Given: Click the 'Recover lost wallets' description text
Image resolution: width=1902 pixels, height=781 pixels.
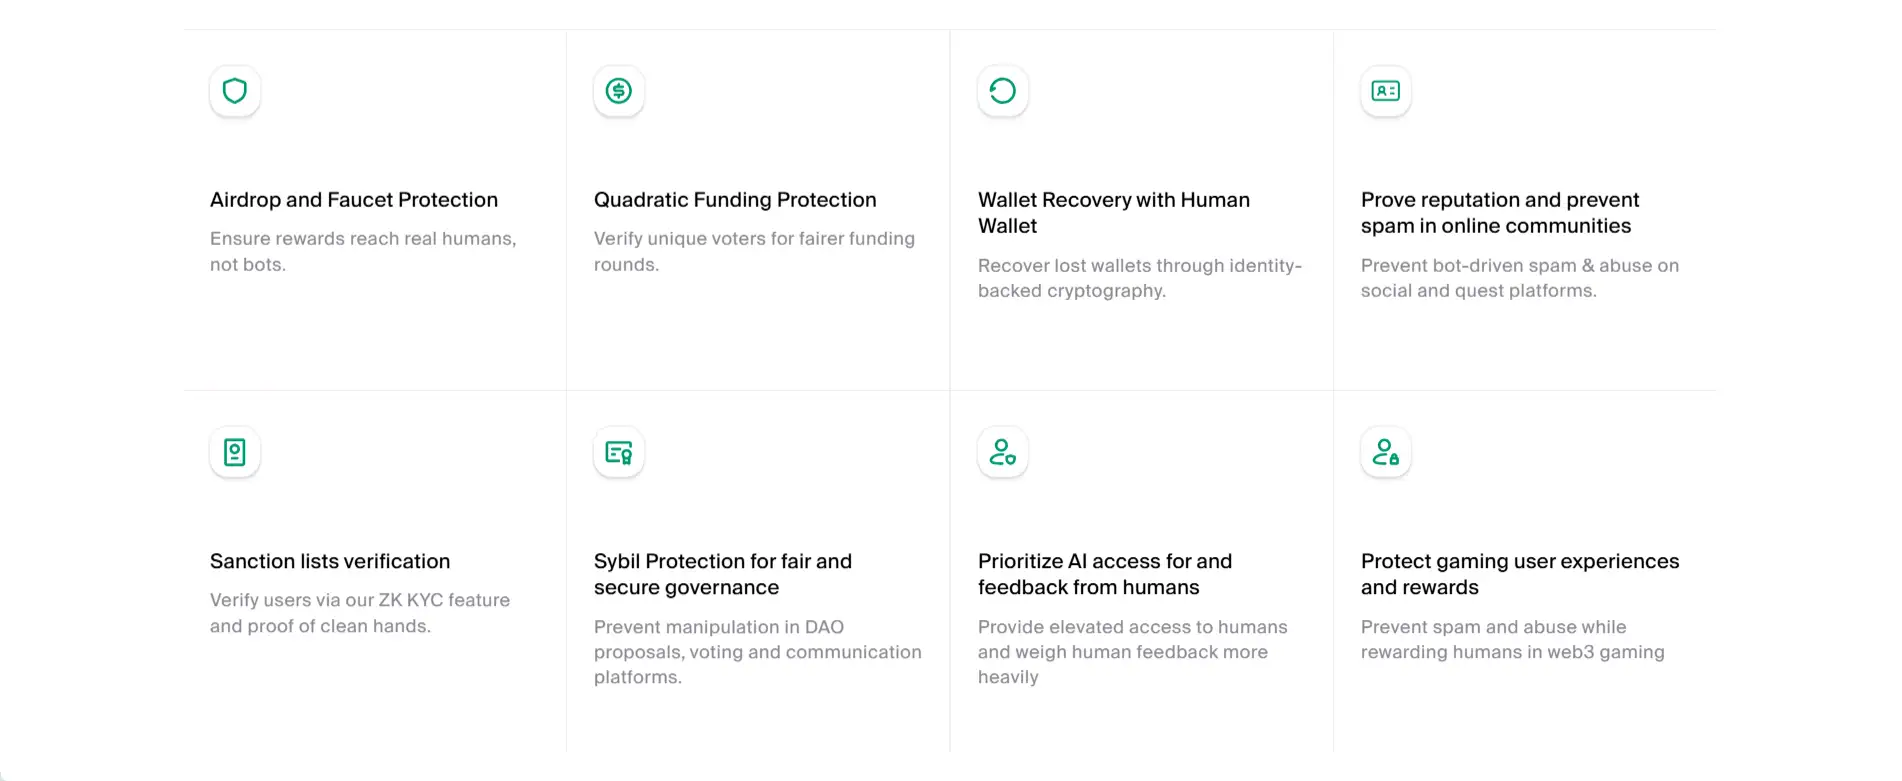Looking at the screenshot, I should click(x=1139, y=278).
